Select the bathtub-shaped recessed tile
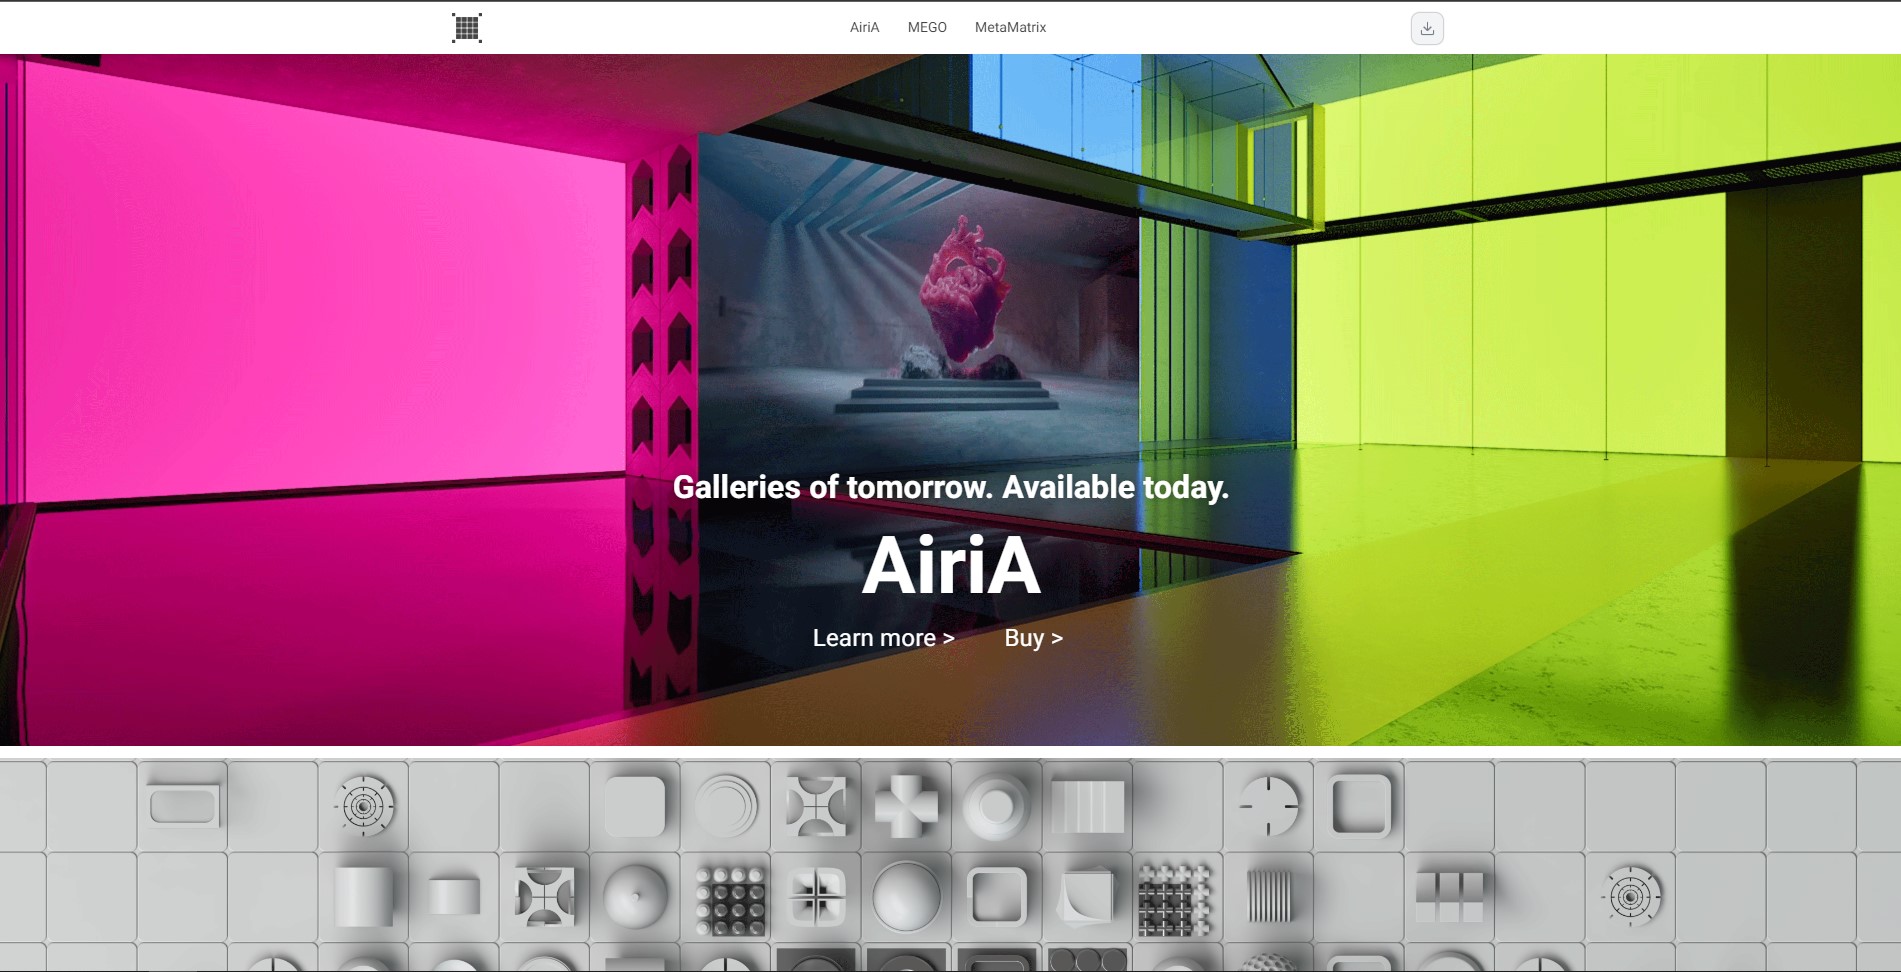1901x972 pixels. 183,805
